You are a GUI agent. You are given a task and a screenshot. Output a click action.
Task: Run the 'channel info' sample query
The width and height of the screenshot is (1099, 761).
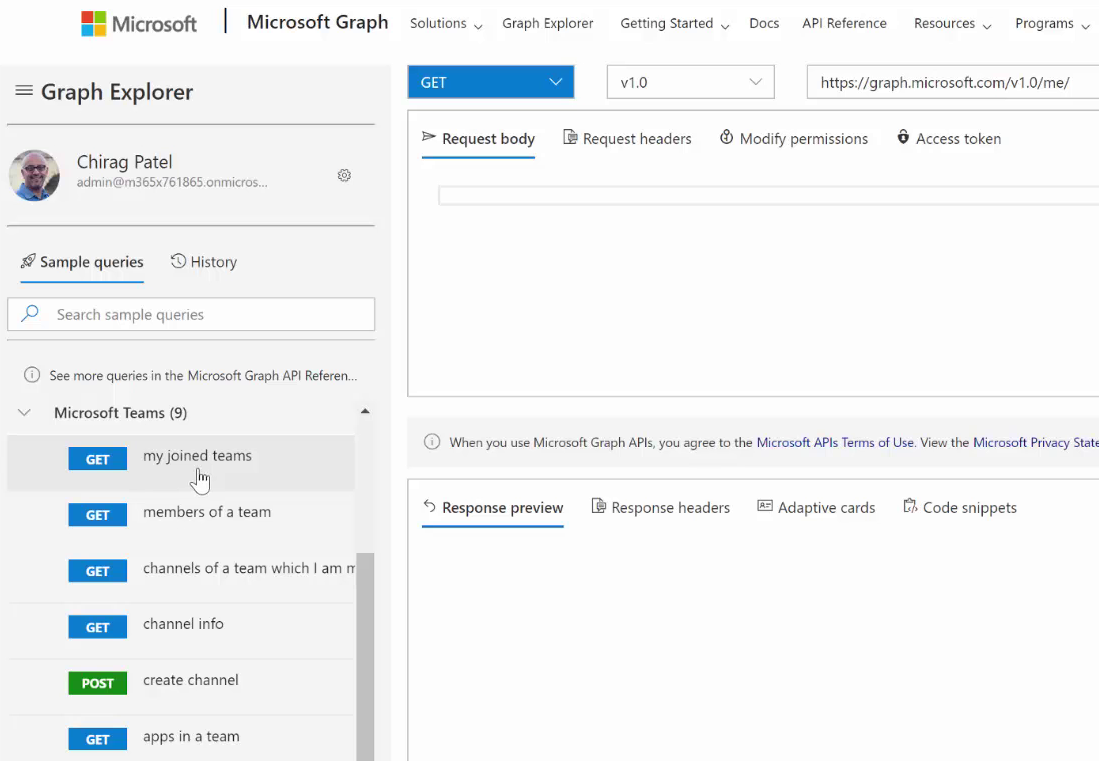(x=181, y=631)
